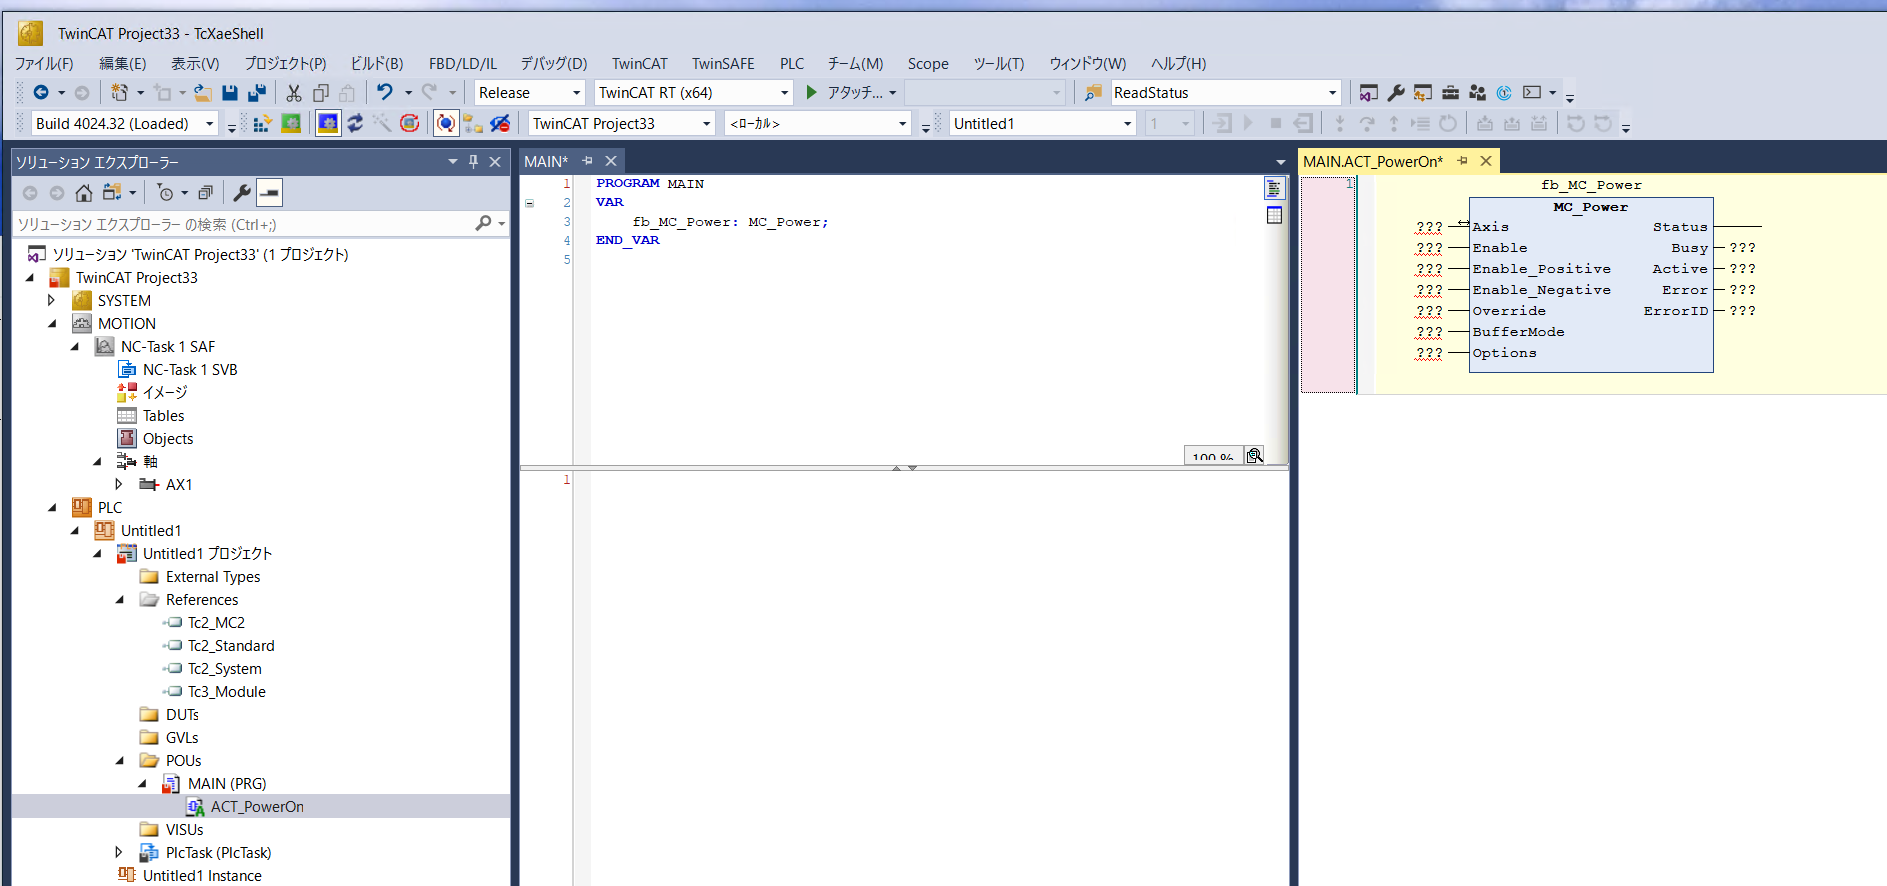Open the TwinCAT RT (x64) platform dropdown
This screenshot has height=886, width=1887.
[784, 93]
